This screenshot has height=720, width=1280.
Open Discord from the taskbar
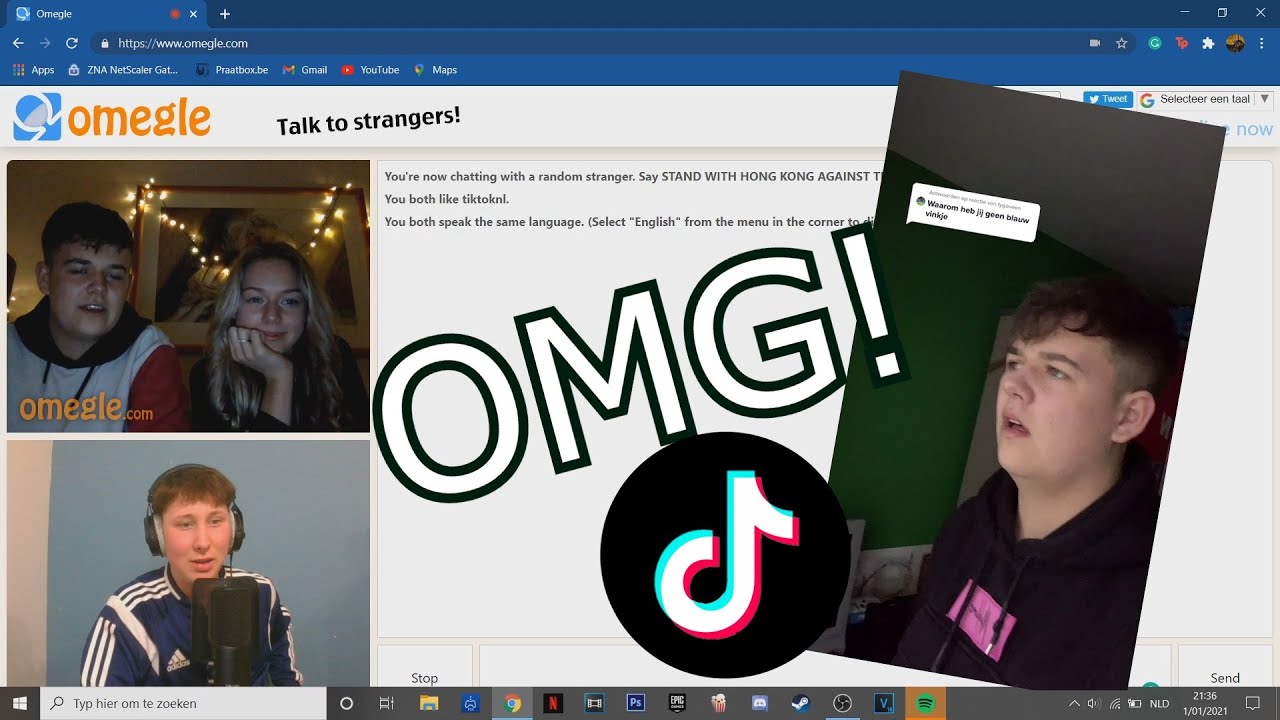point(759,703)
